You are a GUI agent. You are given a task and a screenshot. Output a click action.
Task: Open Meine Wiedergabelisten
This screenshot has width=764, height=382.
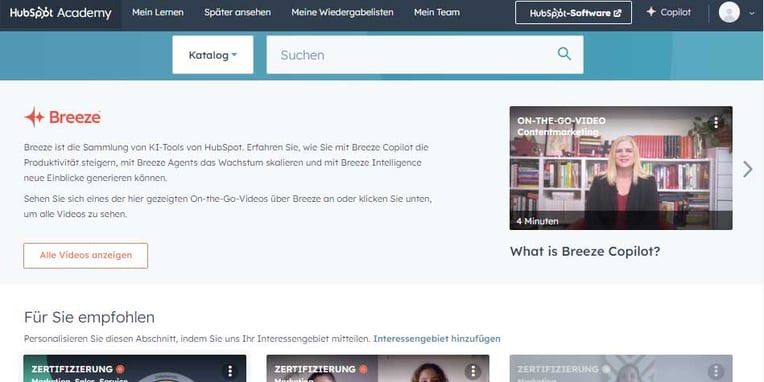click(343, 13)
